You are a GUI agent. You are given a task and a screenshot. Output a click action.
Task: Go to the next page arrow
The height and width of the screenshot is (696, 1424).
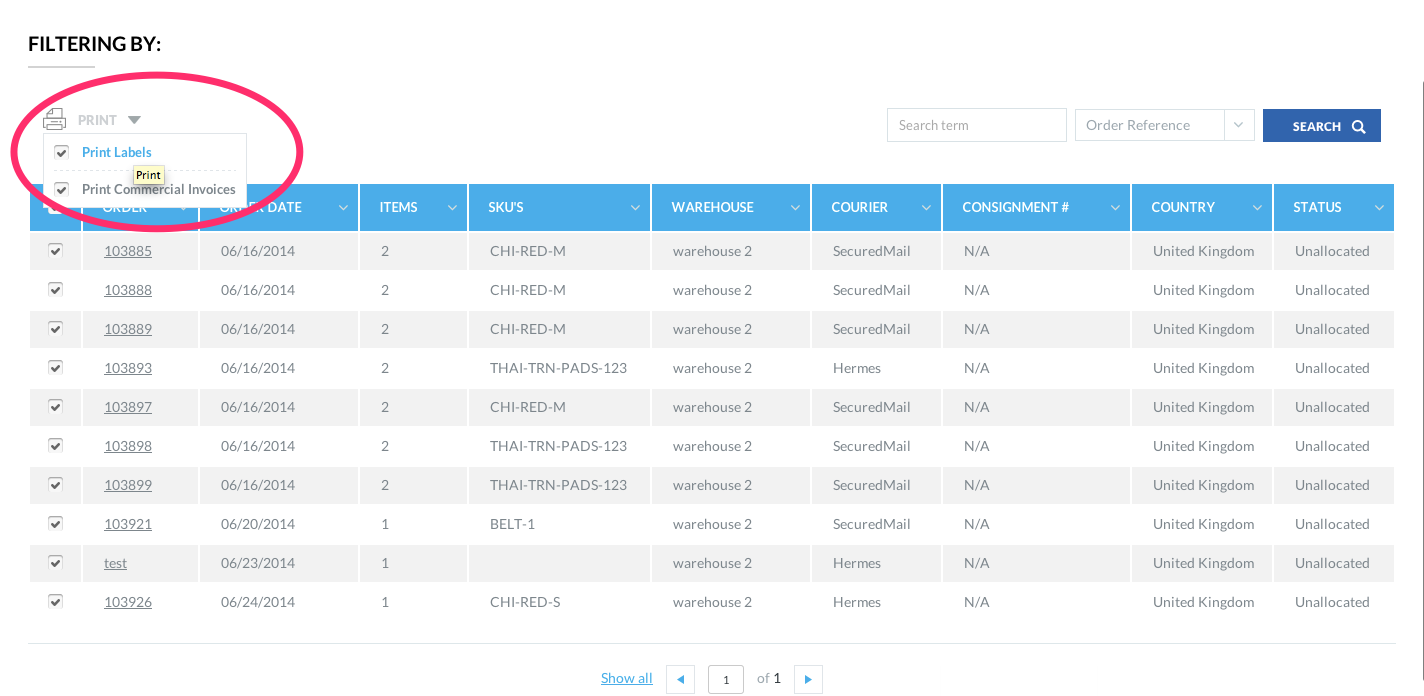(808, 679)
